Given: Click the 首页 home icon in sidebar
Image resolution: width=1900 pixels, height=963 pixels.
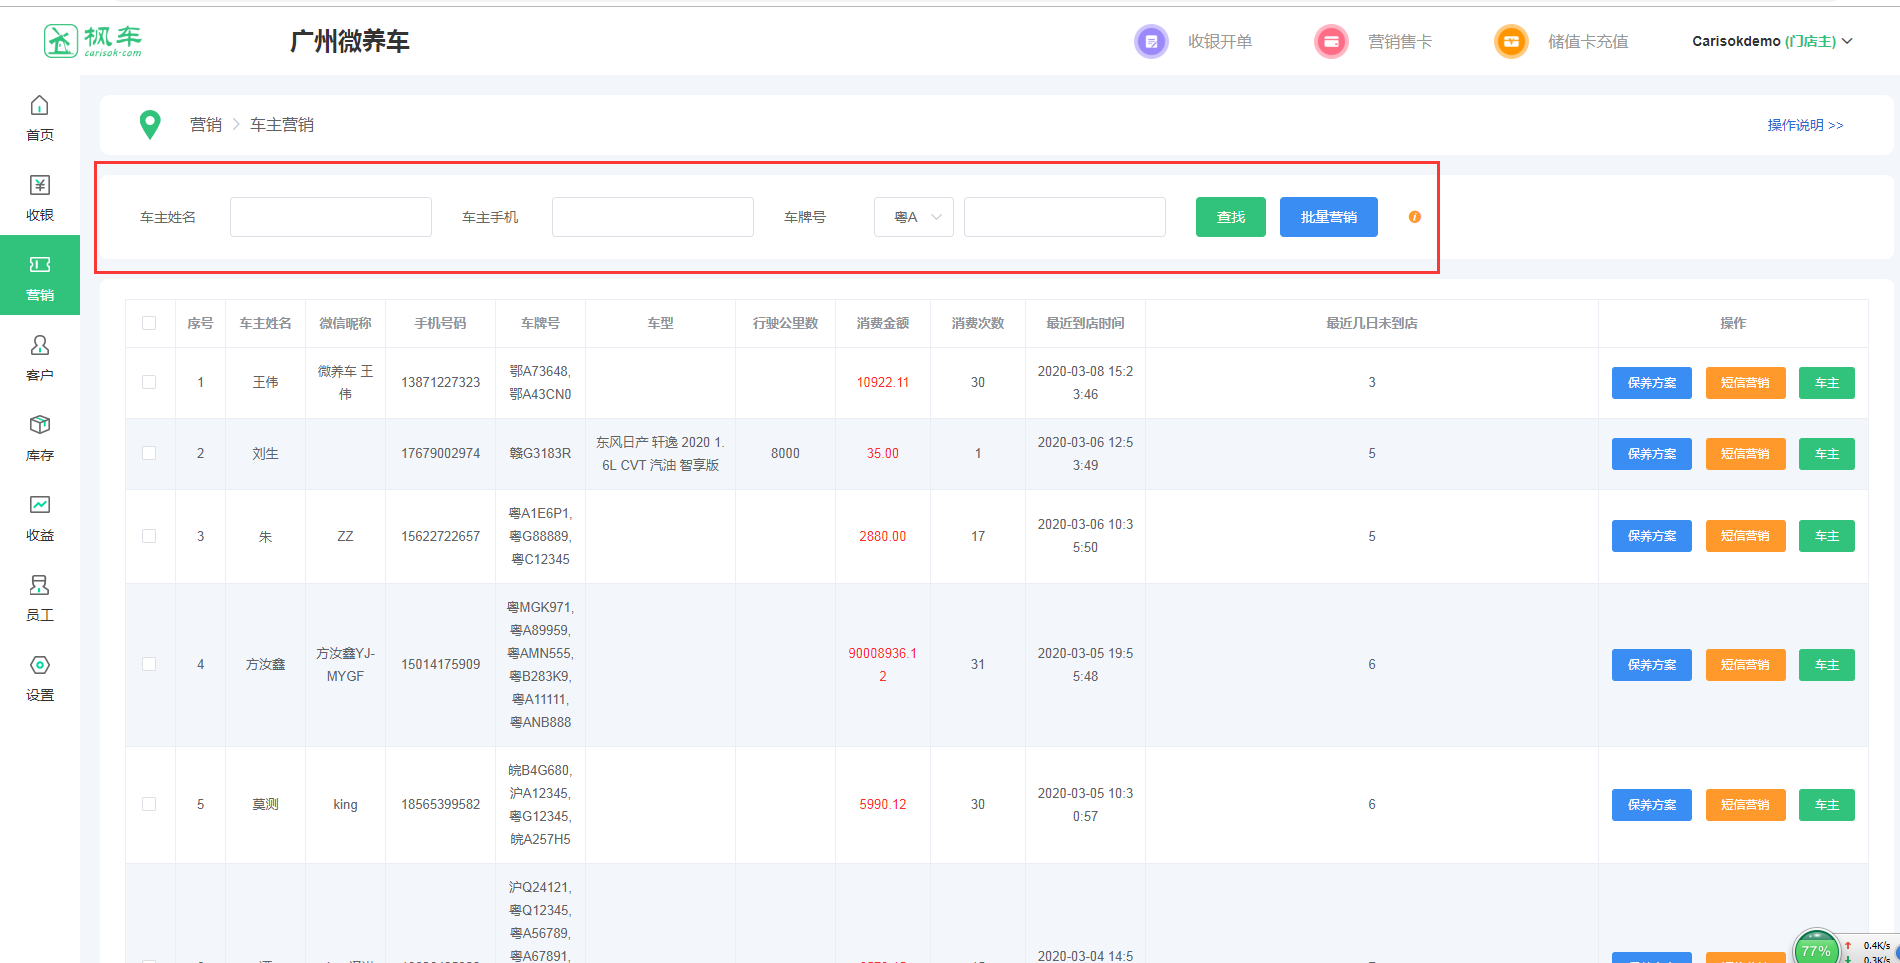Looking at the screenshot, I should (39, 106).
